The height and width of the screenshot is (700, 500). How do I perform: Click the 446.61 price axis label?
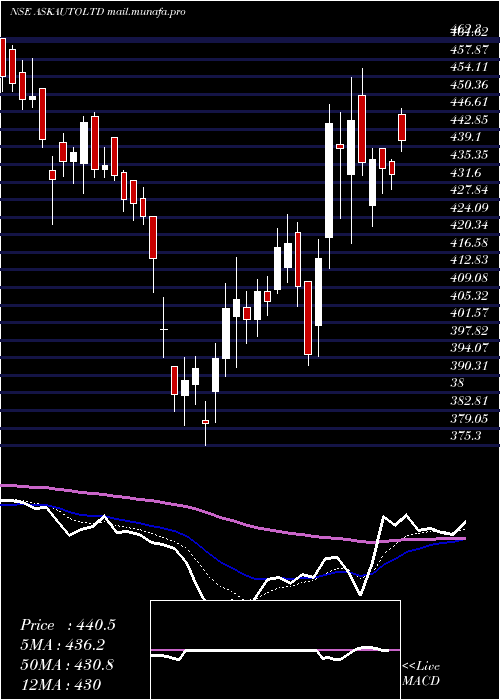click(x=470, y=102)
